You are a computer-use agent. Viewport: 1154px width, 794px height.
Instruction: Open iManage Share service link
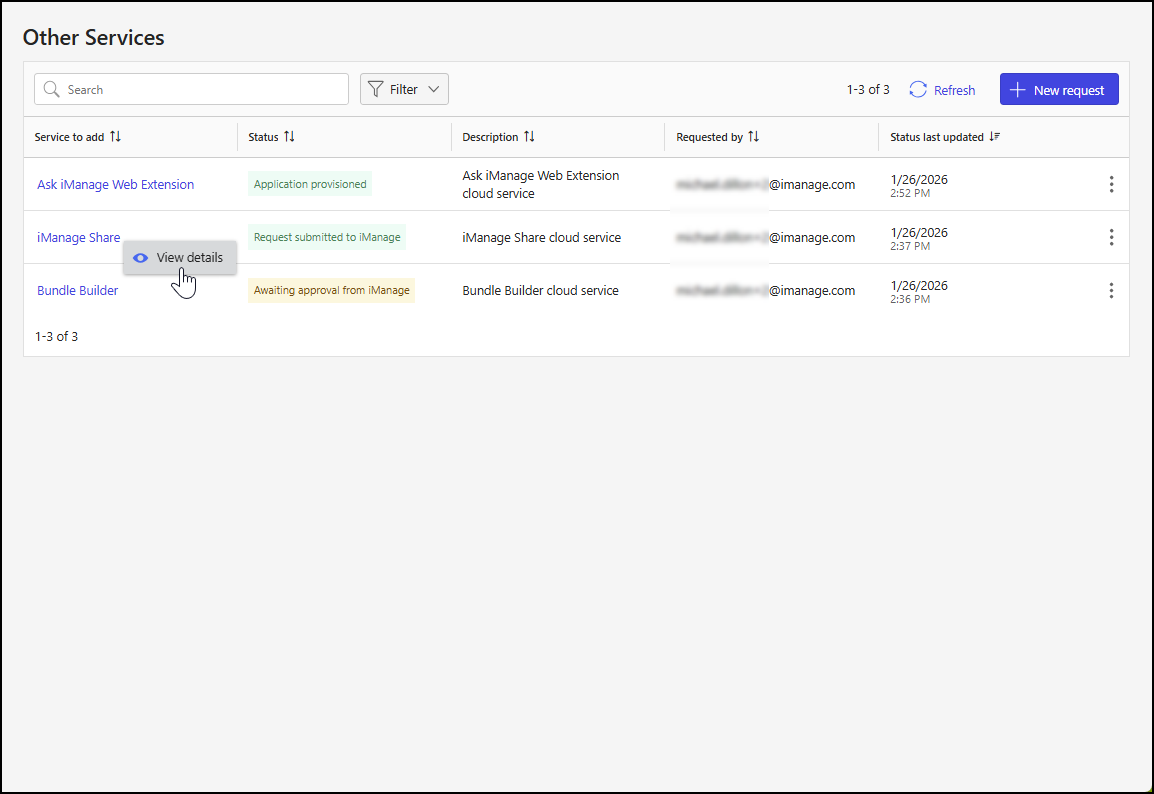pyautogui.click(x=79, y=238)
